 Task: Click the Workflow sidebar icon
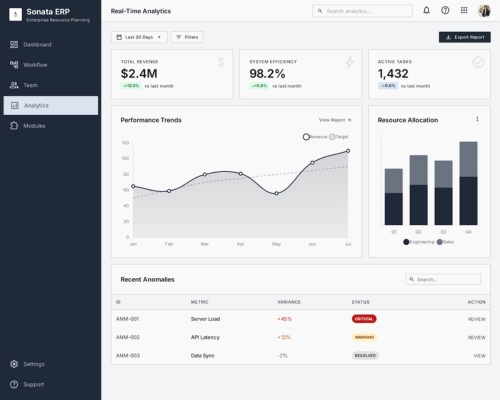pos(14,65)
